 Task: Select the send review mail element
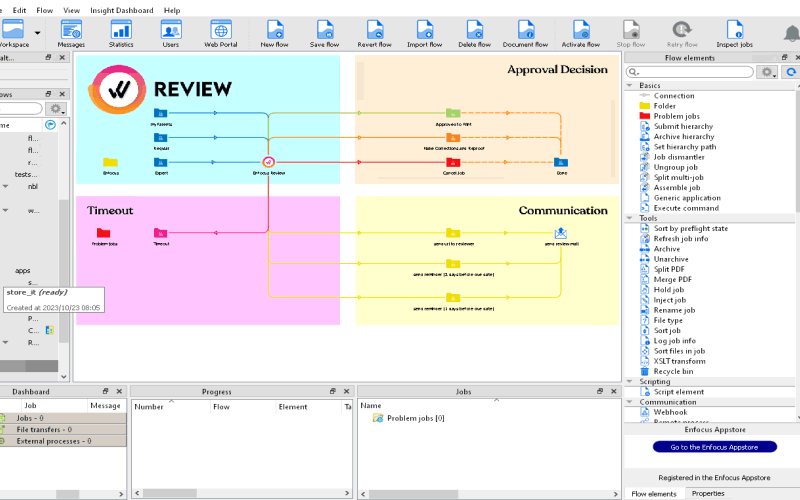tap(561, 233)
